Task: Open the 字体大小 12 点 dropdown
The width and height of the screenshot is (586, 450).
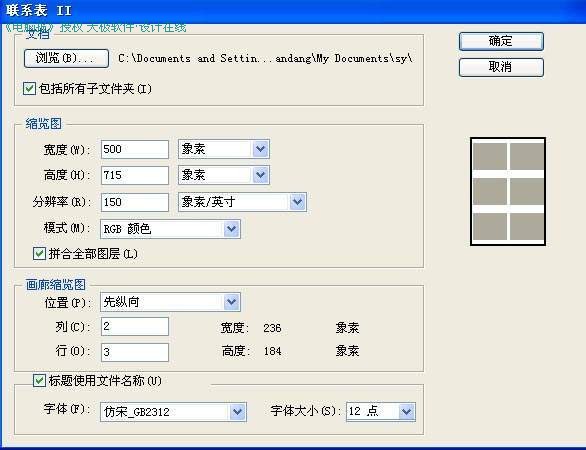Action: click(x=381, y=412)
